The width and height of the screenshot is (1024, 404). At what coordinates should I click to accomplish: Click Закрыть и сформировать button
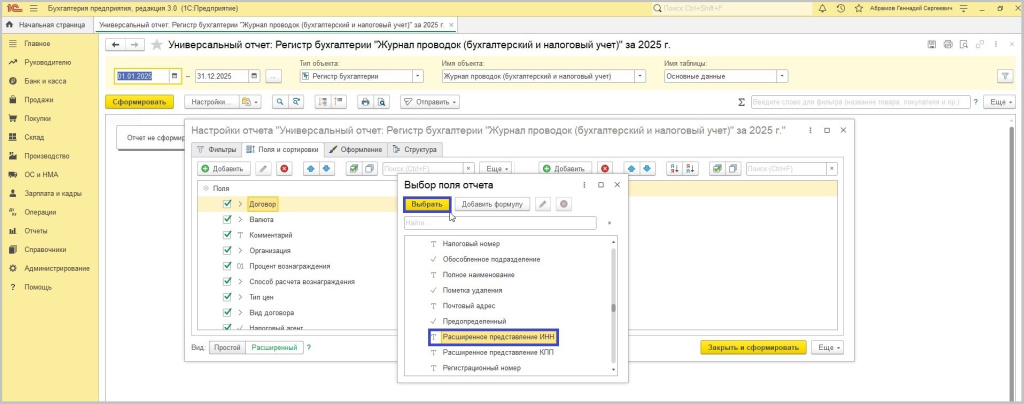(x=752, y=347)
